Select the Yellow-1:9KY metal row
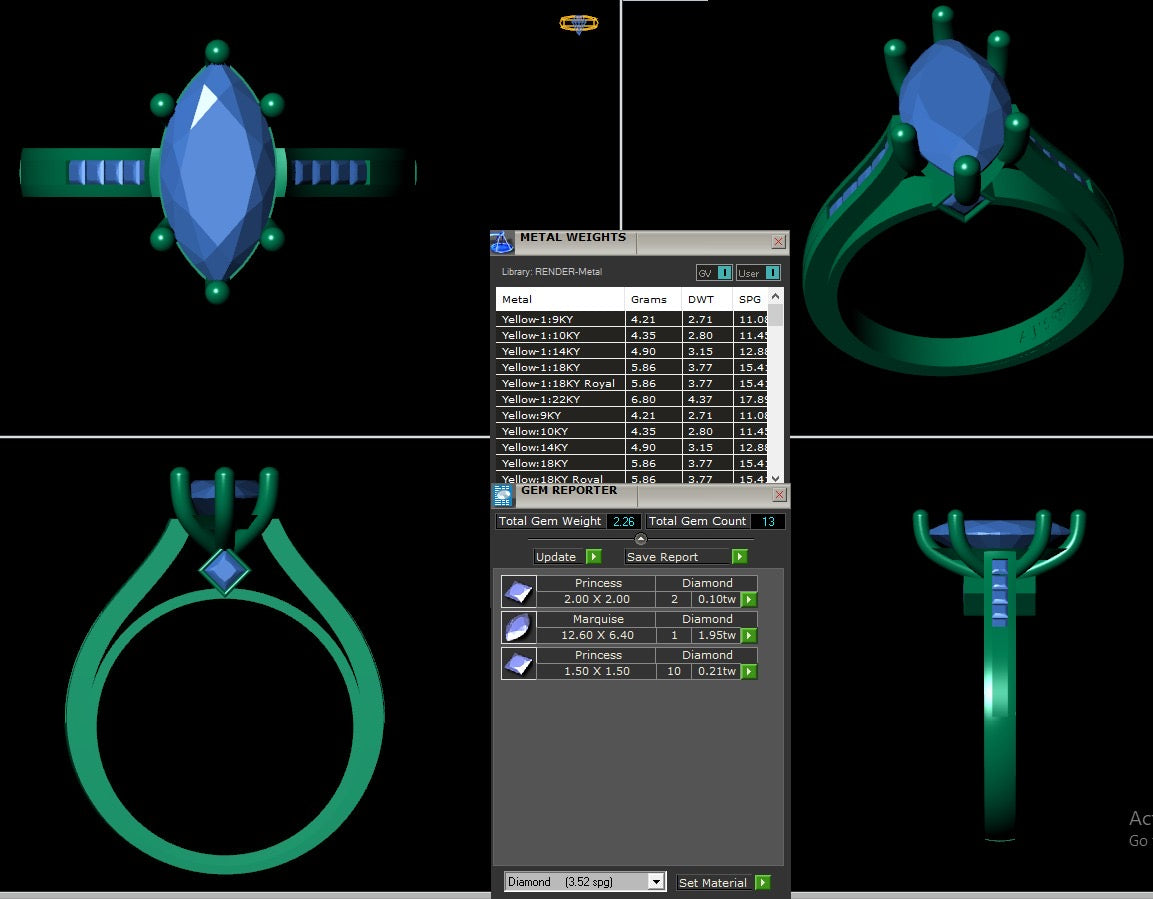This screenshot has height=899, width=1153. (x=632, y=319)
